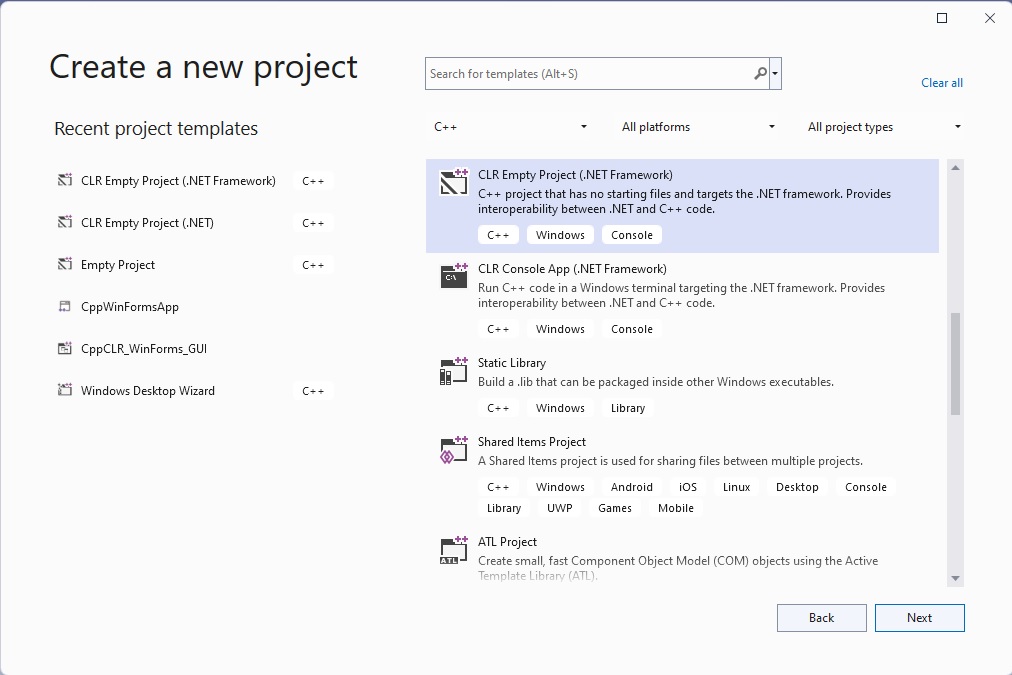Viewport: 1012px width, 675px height.
Task: Click the Back button
Action: click(822, 618)
